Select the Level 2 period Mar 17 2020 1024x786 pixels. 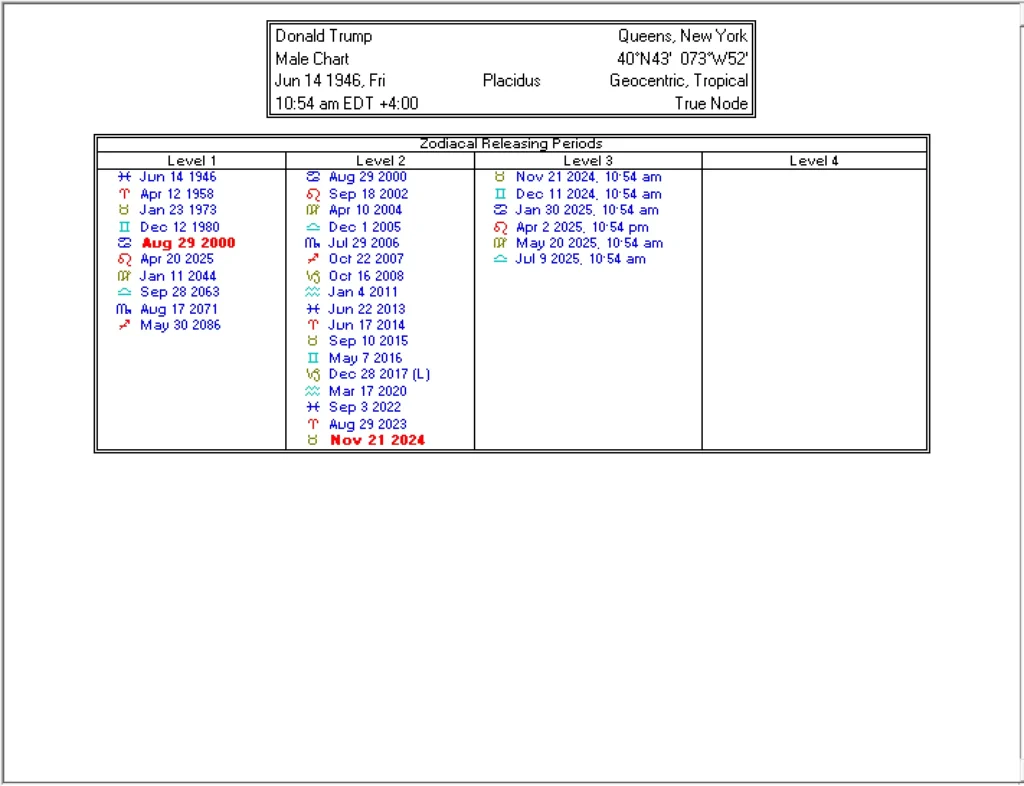[x=367, y=391]
